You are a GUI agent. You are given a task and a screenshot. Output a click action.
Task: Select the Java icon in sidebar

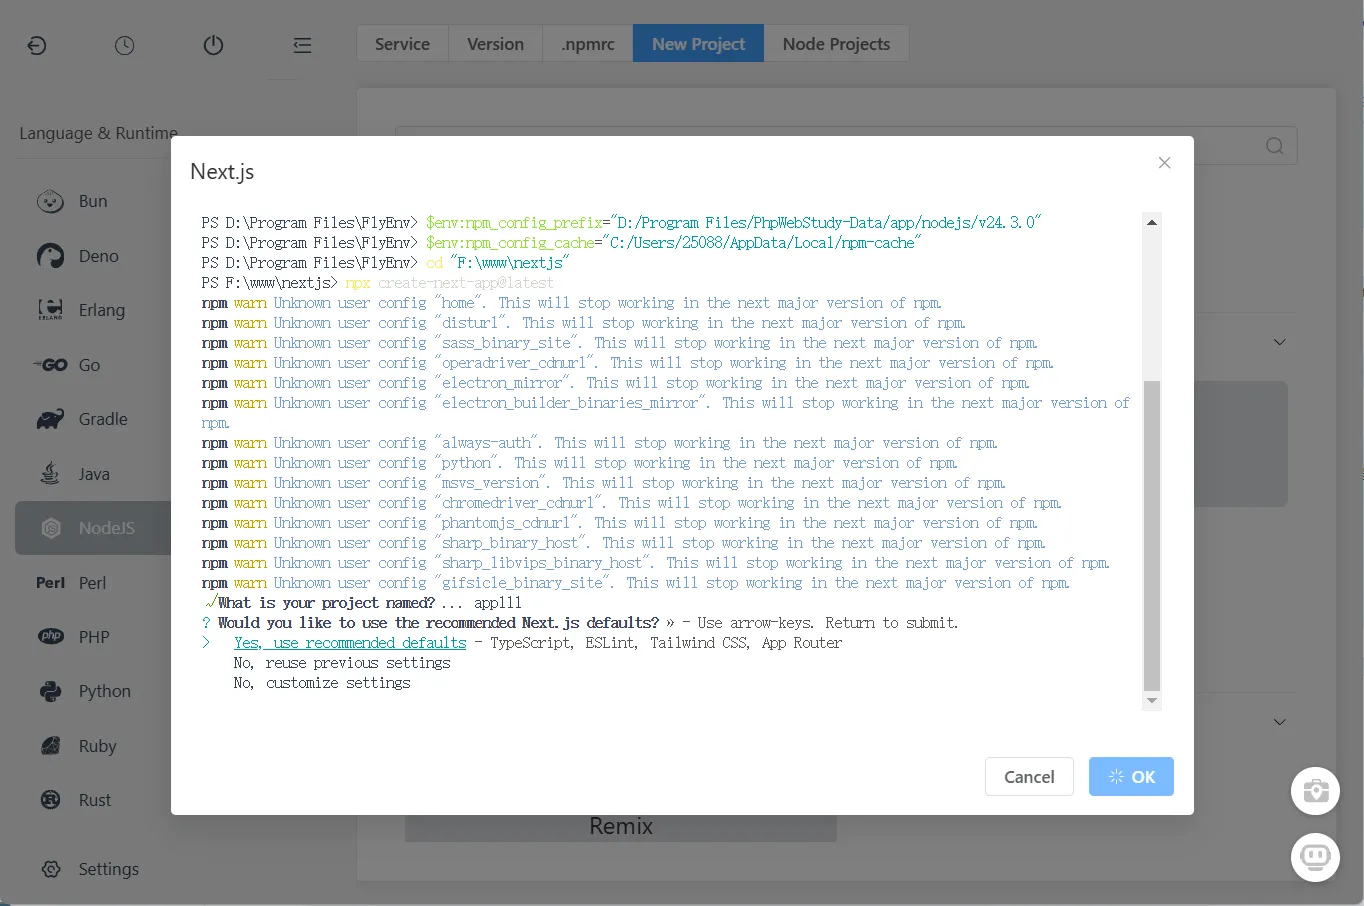point(50,474)
